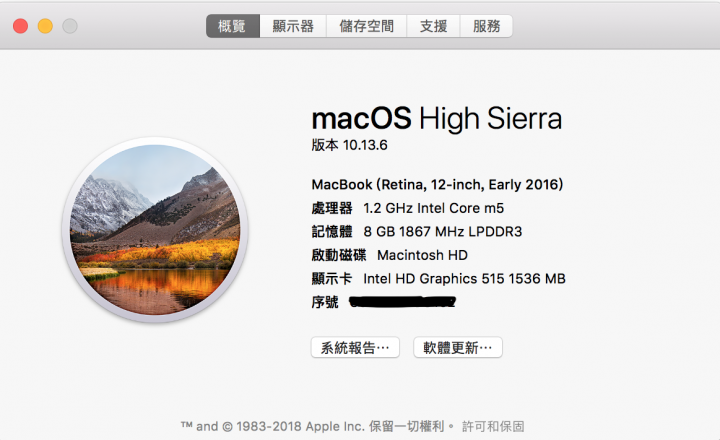Select the macOS High Sierra title
The image size is (720, 440).
(437, 118)
